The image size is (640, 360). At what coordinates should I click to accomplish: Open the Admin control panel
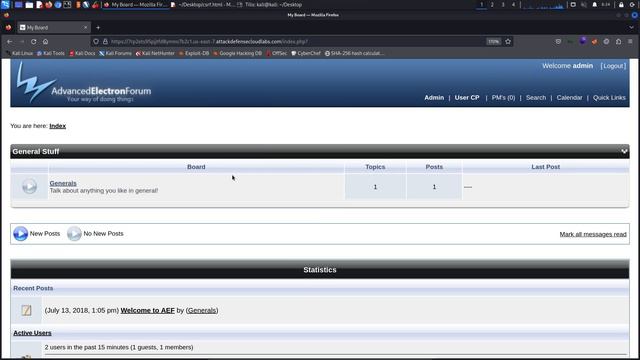point(434,98)
